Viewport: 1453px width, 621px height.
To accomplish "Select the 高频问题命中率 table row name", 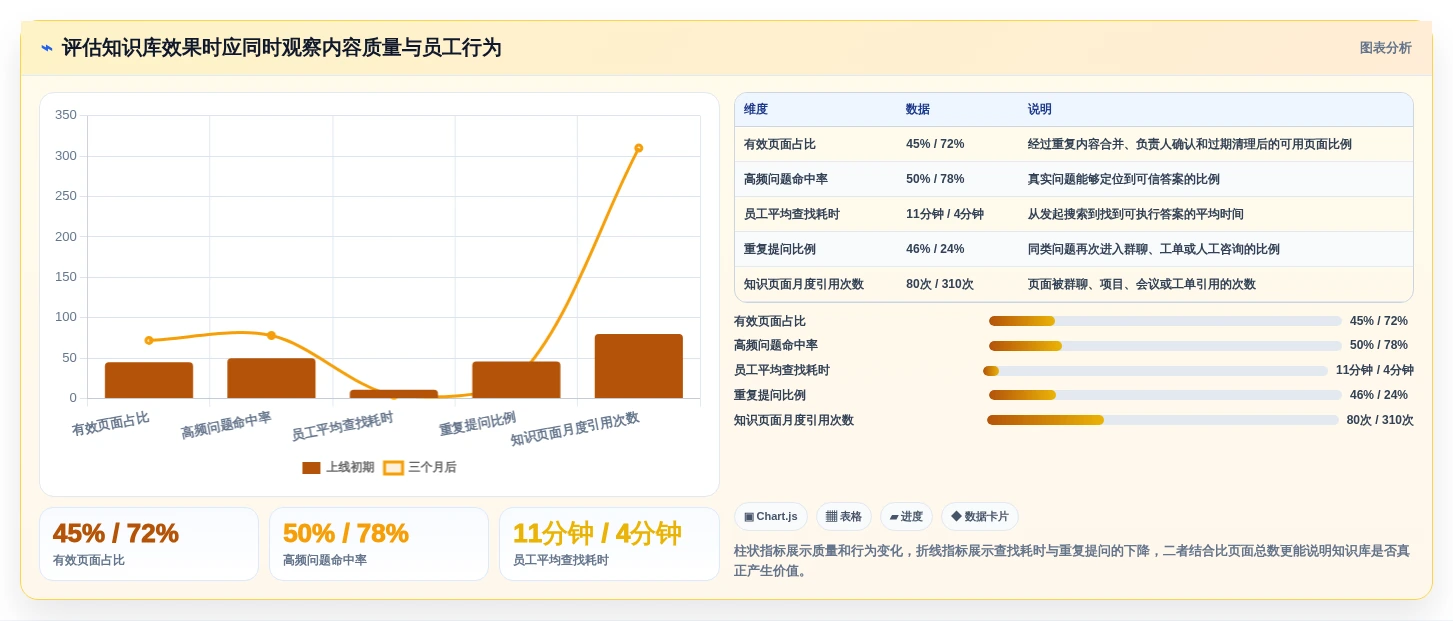I will click(786, 179).
